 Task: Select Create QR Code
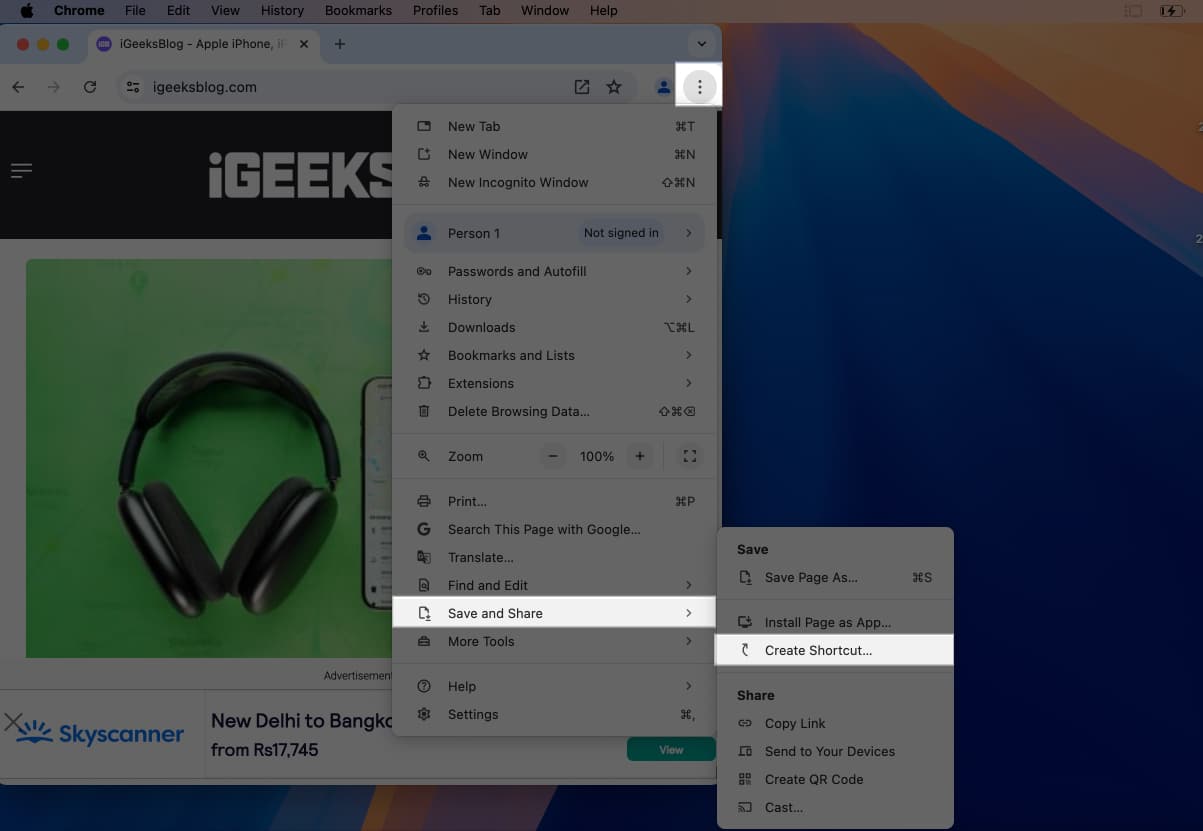click(835, 779)
